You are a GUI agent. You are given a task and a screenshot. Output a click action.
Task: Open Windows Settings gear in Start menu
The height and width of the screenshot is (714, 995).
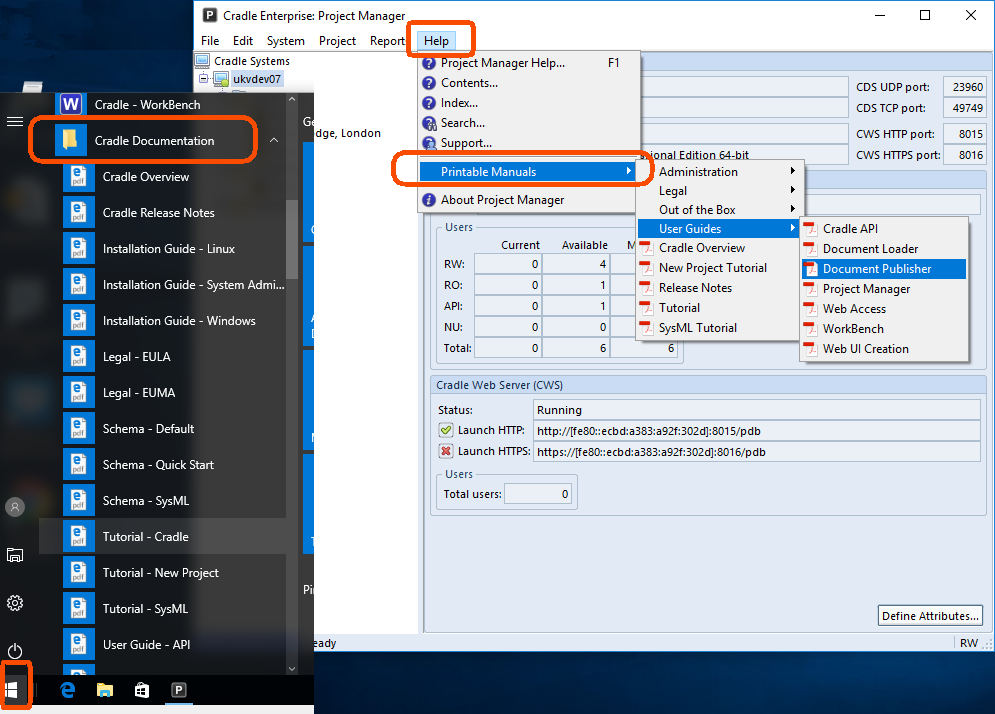(x=15, y=603)
